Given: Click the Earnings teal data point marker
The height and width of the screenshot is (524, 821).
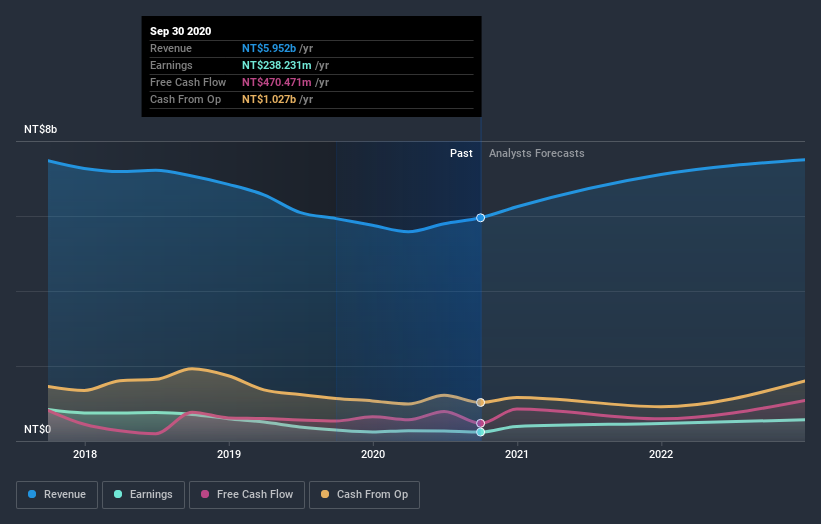Looking at the screenshot, I should tap(480, 432).
